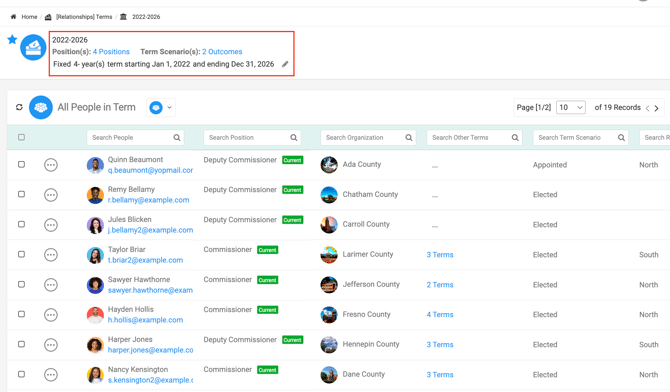This screenshot has width=670, height=392.
Task: Open email link h.hollis@example.com
Action: [145, 320]
